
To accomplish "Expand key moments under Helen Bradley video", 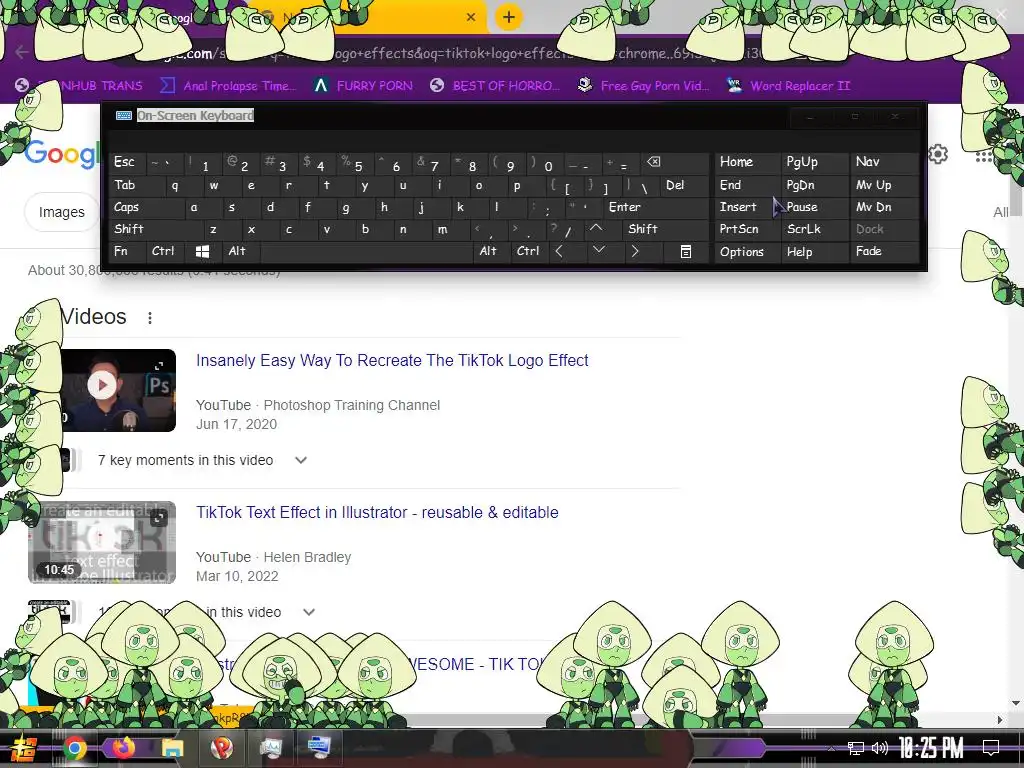I will coord(309,613).
